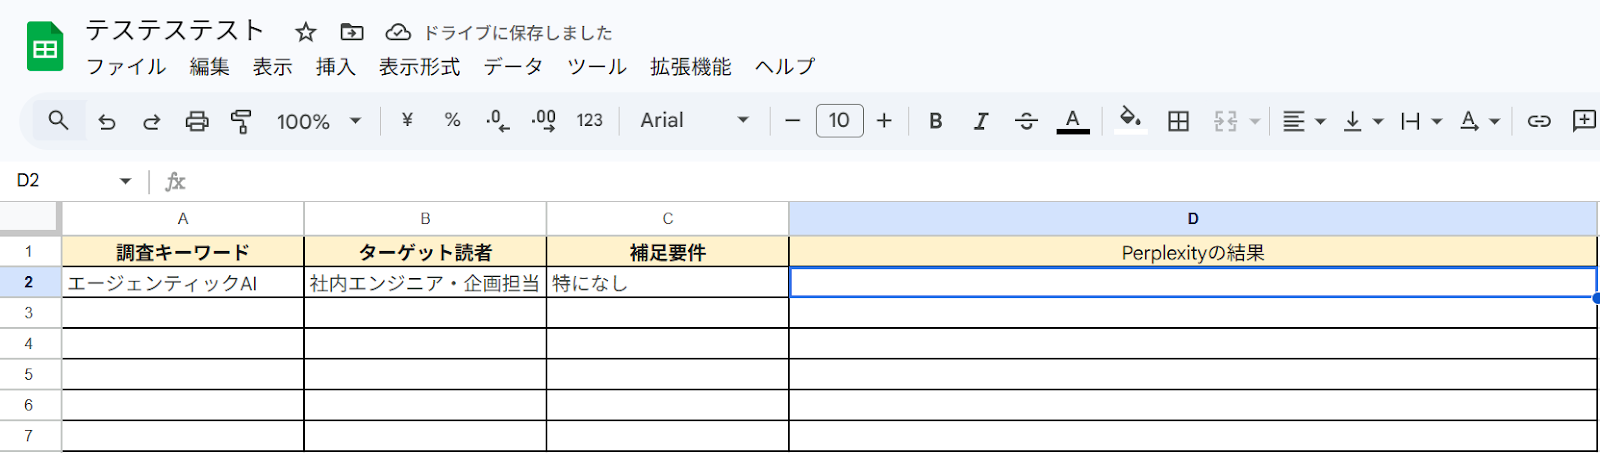This screenshot has width=1600, height=453.
Task: Select cell ターゲット読者
Action: (x=425, y=252)
